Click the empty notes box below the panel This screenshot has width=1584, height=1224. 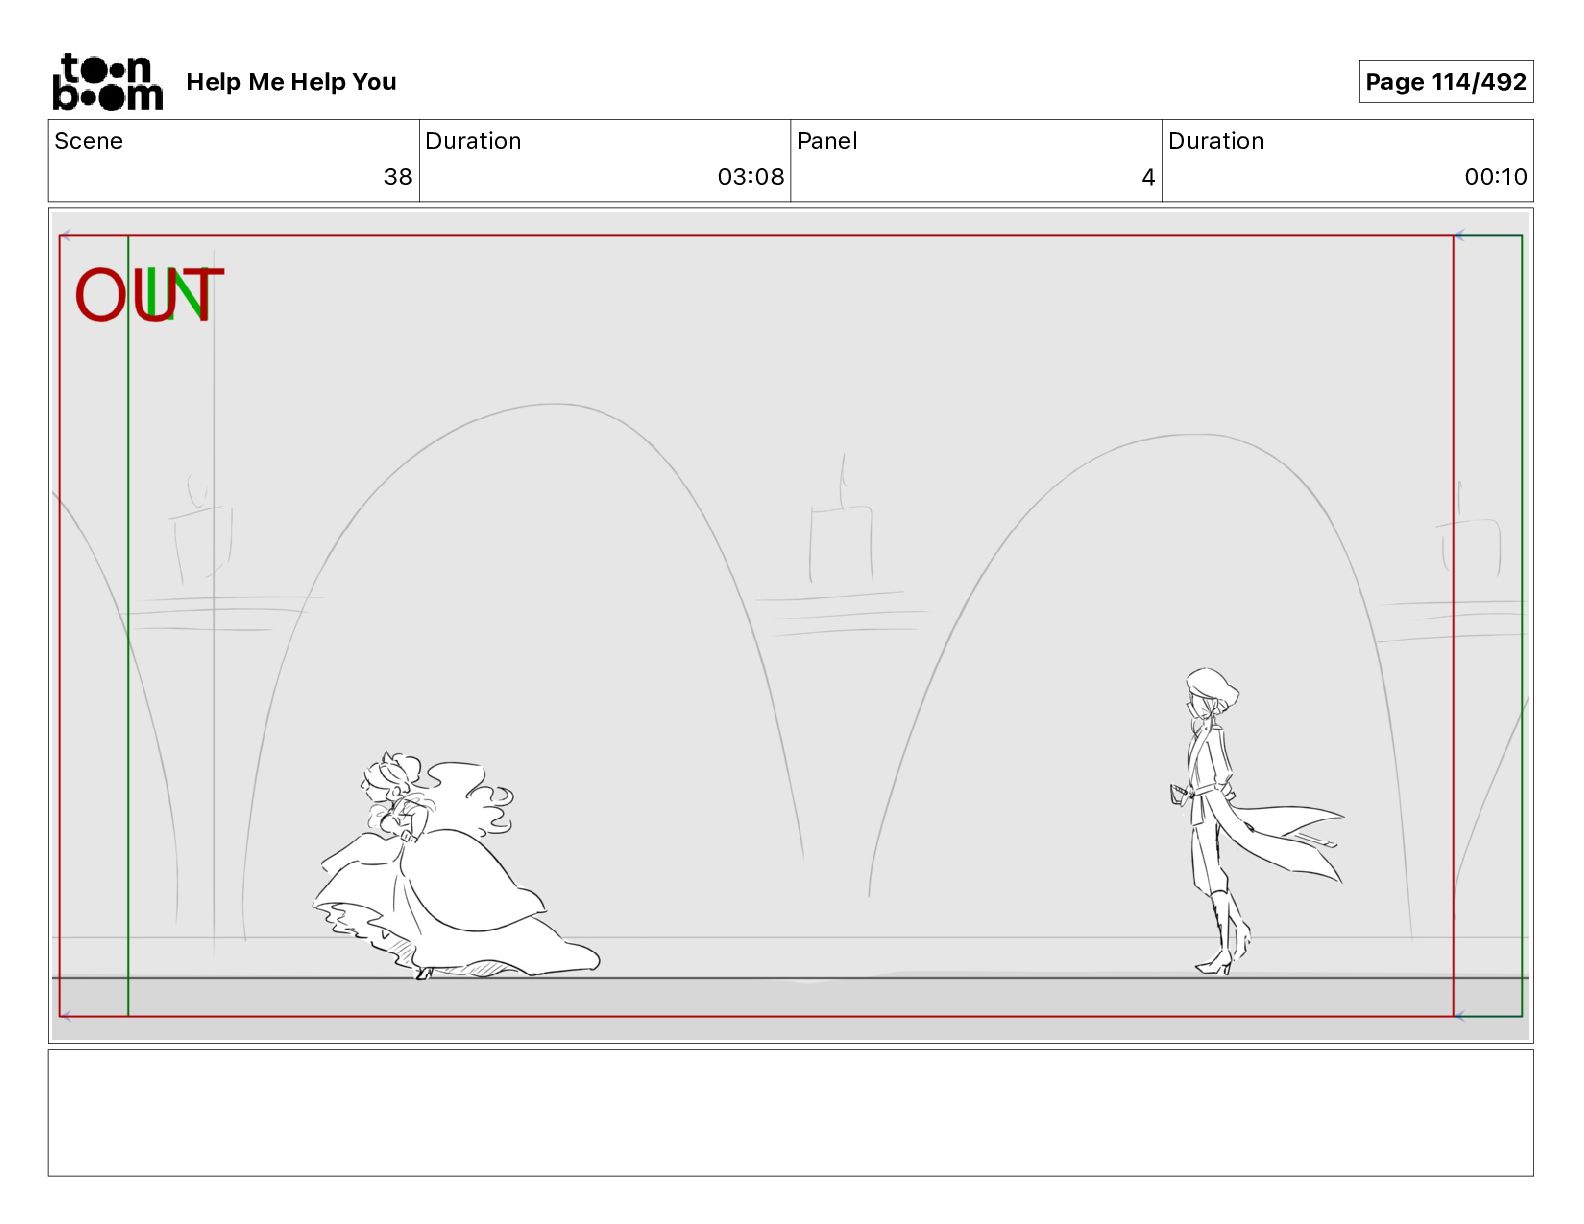pos(790,1112)
